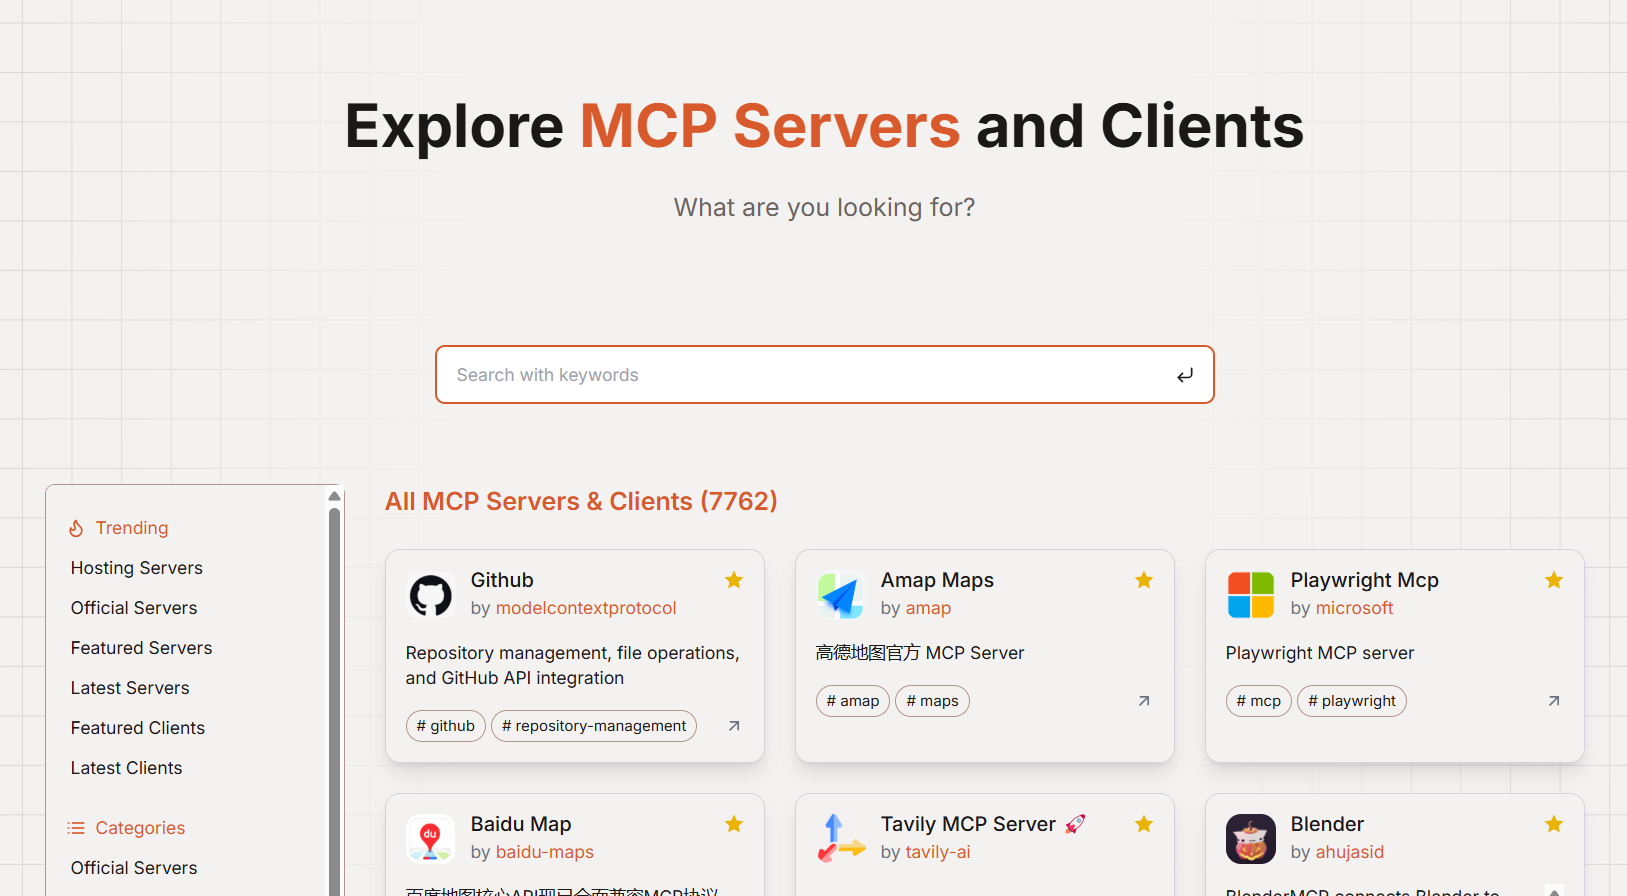Click the star on the Blender card
The image size is (1627, 896).
1554,824
